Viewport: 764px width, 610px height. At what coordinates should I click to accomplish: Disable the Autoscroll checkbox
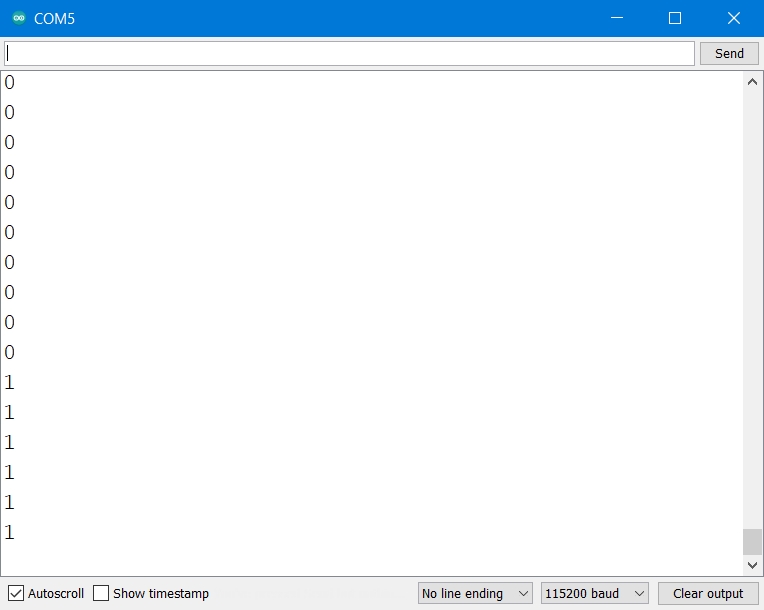[16, 593]
